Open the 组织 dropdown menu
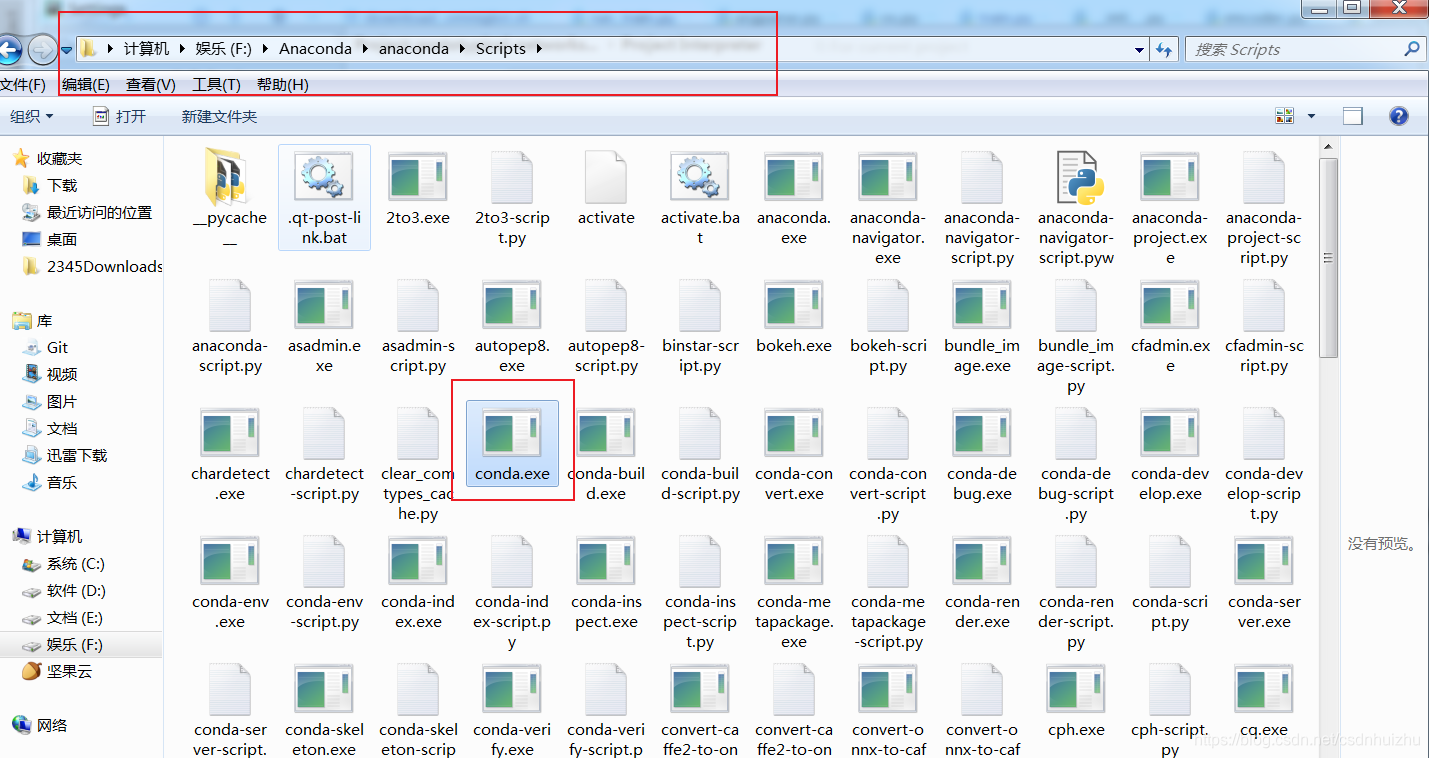Screen dimensions: 1429x758 (x=32, y=116)
